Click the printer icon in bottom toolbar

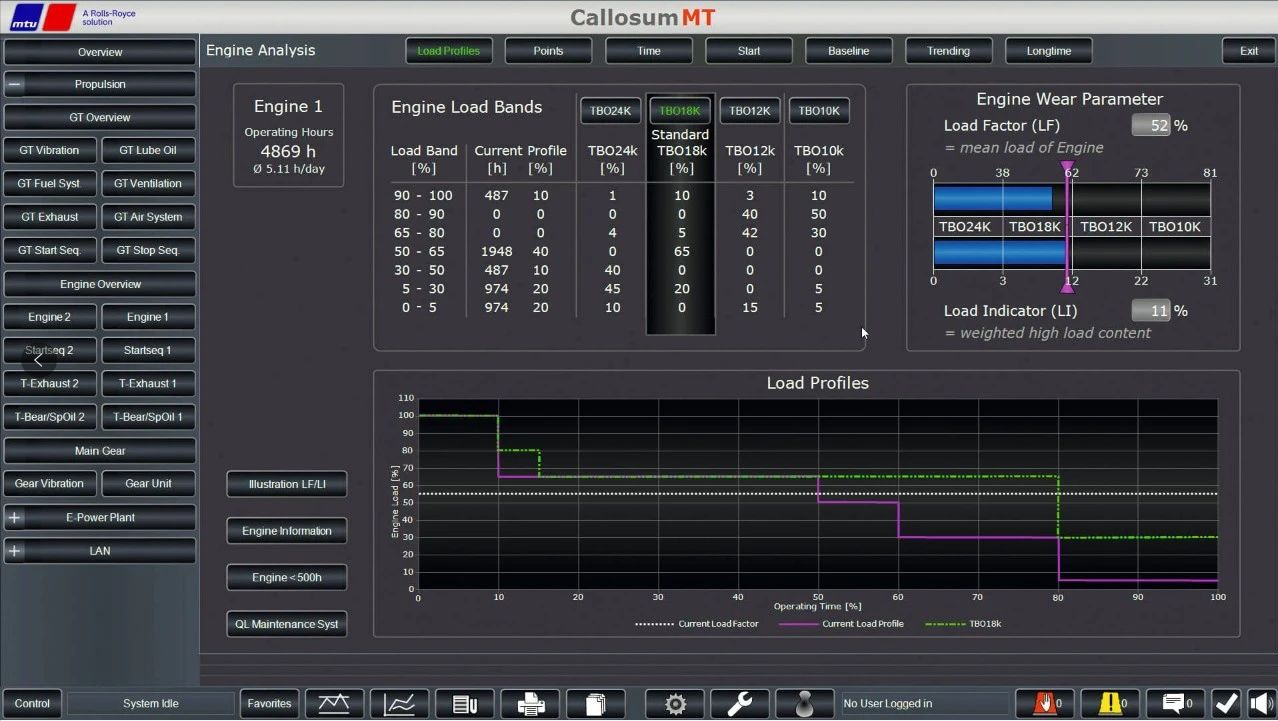pos(531,704)
